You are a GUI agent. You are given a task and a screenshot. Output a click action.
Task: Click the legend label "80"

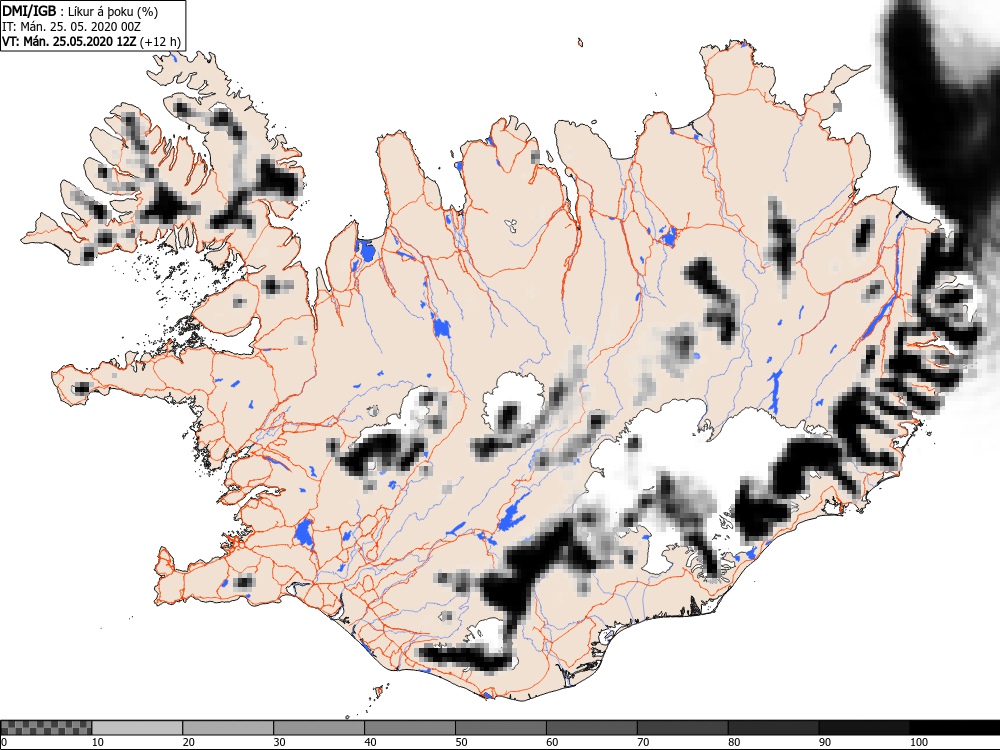click(x=734, y=742)
